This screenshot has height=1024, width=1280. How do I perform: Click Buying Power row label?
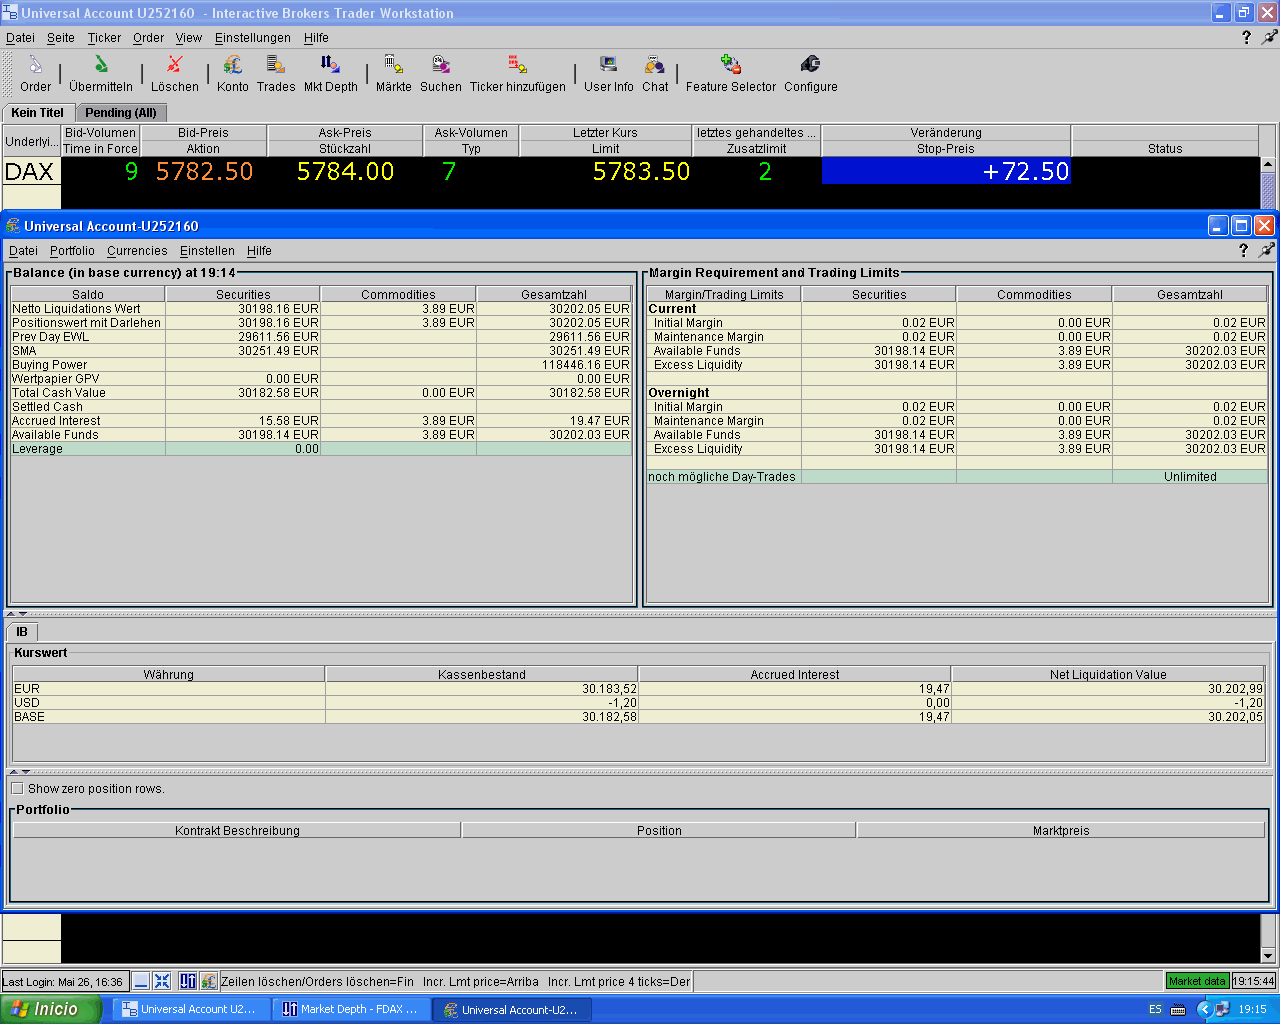(x=50, y=365)
